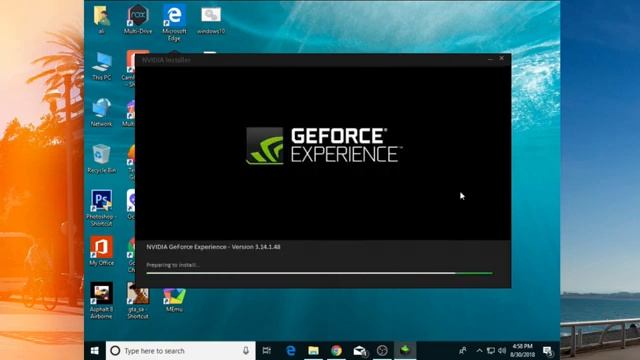This screenshot has height=360, width=640.
Task: Open the Action Center notifications icon
Action: click(548, 351)
